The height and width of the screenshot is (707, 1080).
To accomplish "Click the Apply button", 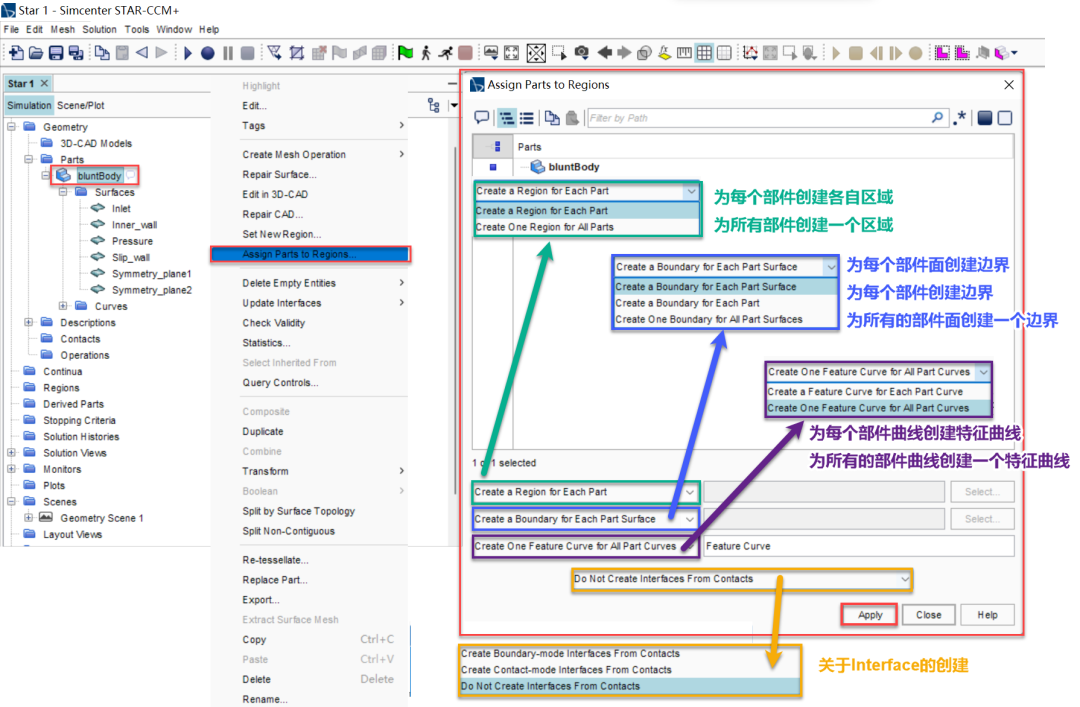I will (x=869, y=615).
